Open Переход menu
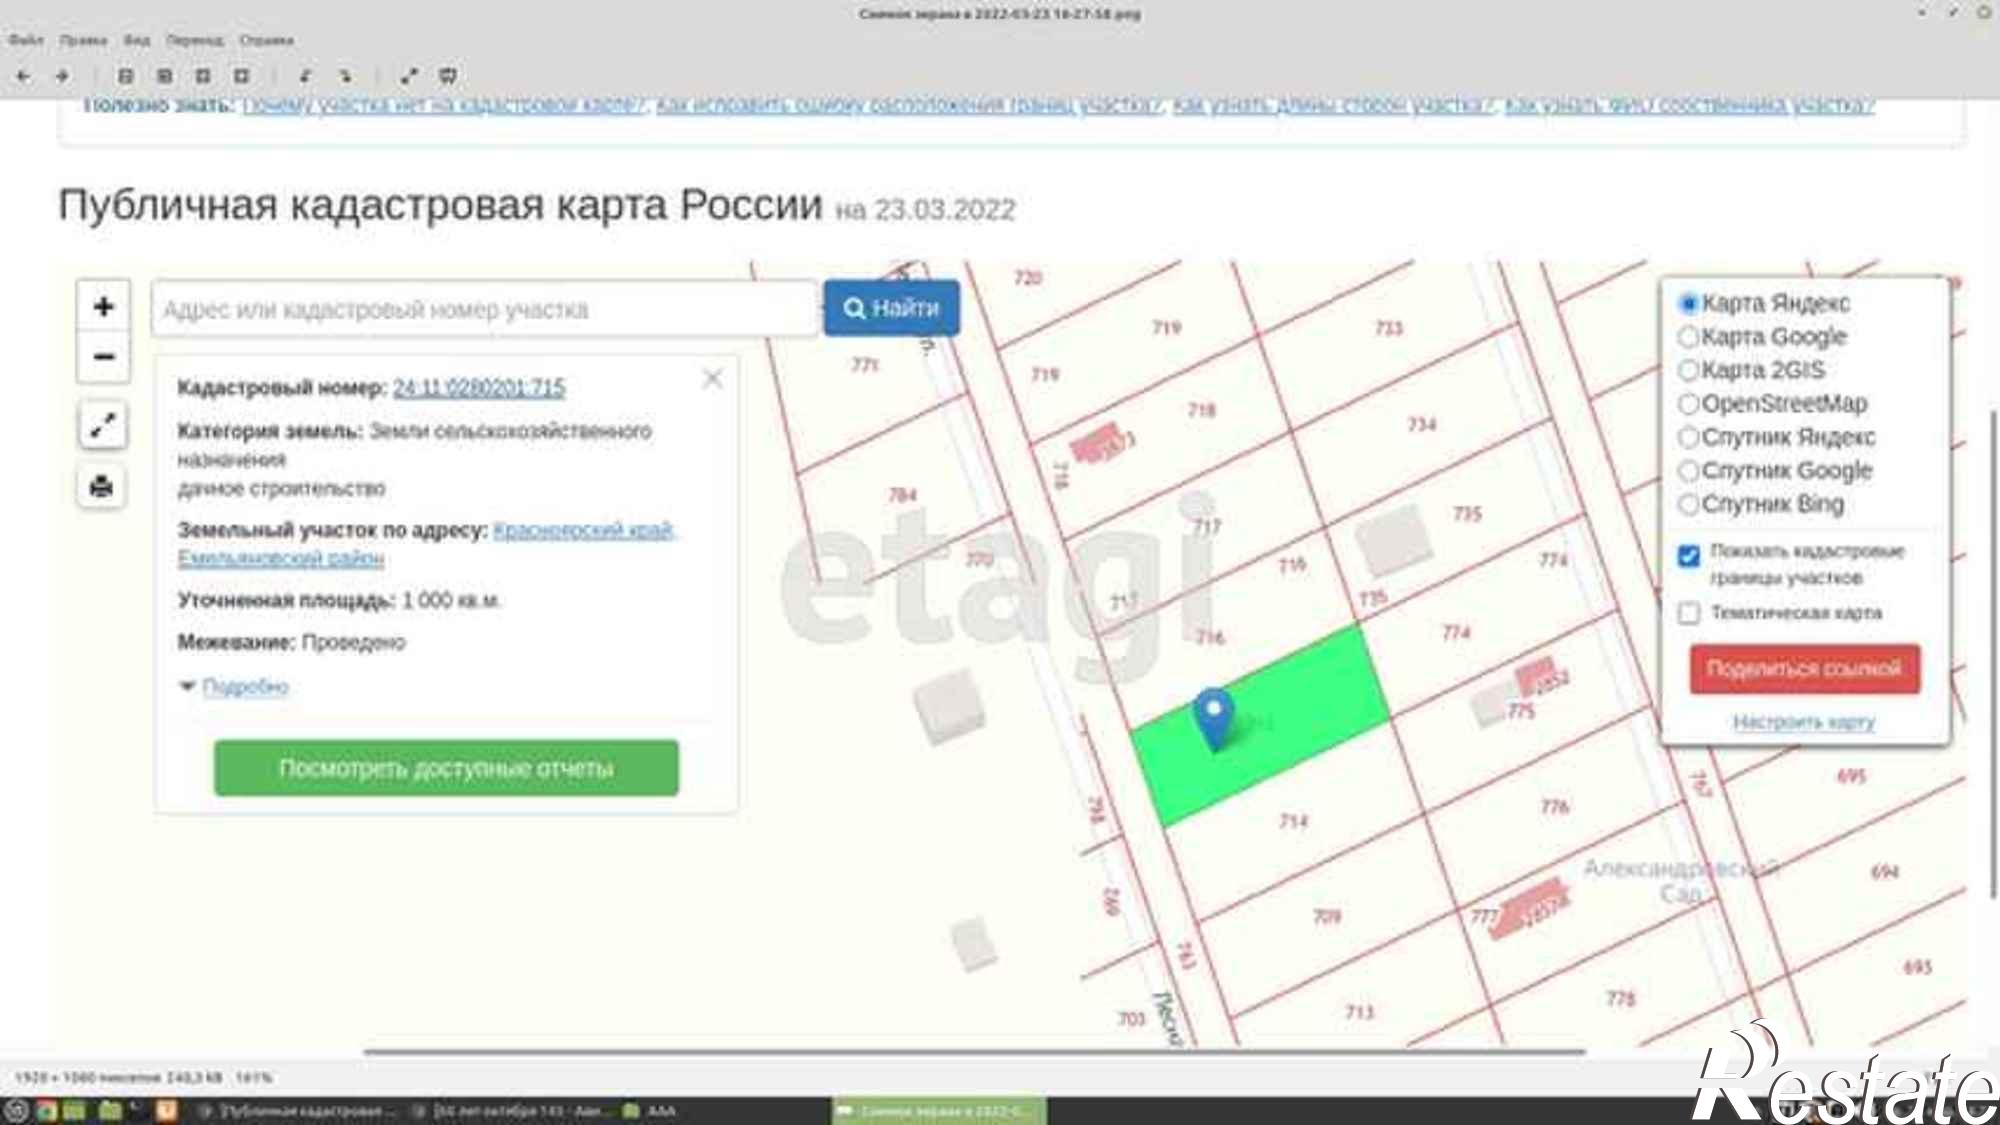 click(x=195, y=40)
